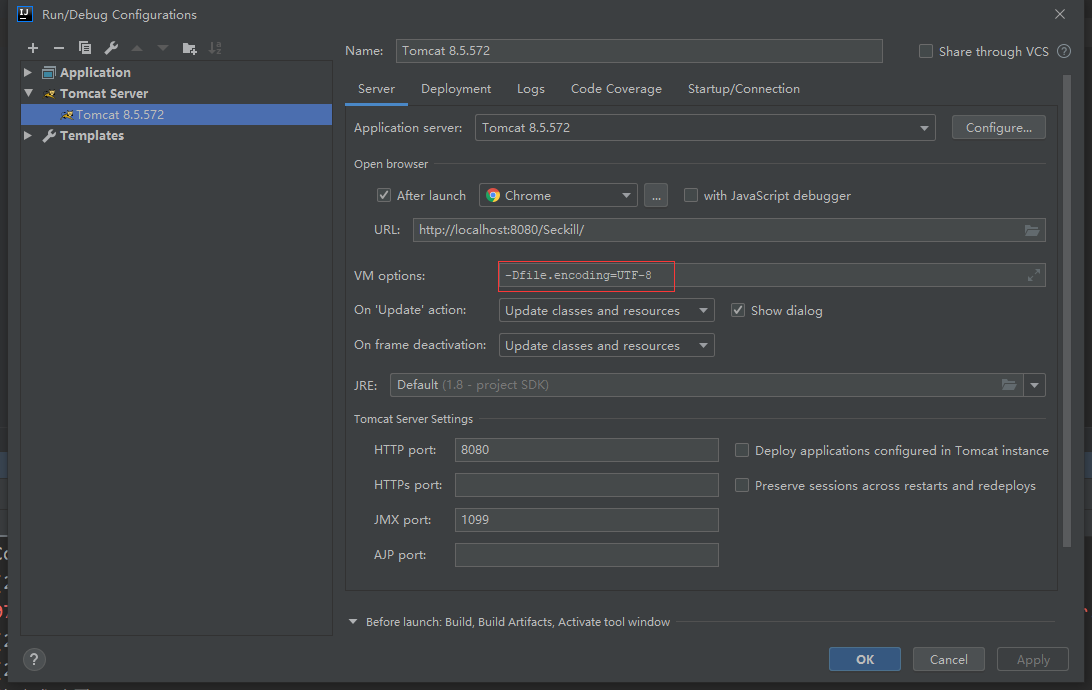
Task: Click the Apply button
Action: (1033, 659)
